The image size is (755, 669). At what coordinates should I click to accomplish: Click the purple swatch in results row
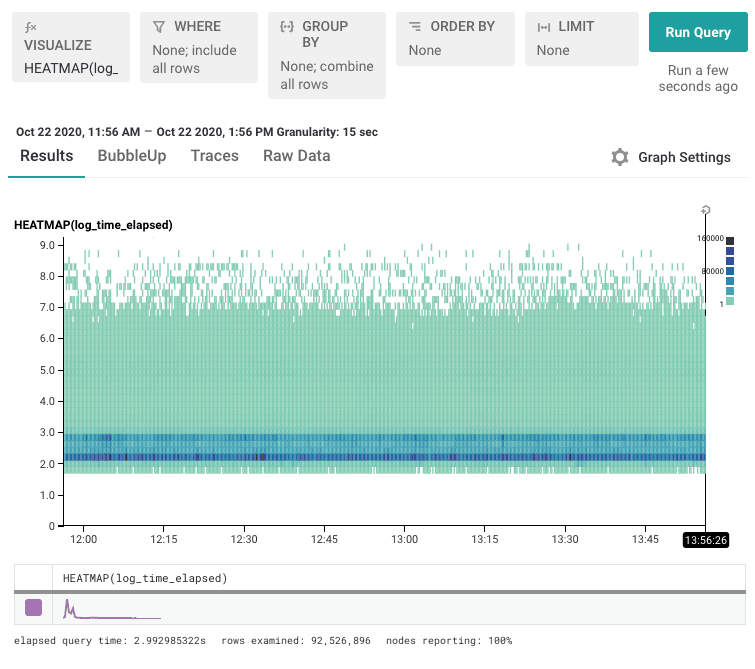pos(33,607)
